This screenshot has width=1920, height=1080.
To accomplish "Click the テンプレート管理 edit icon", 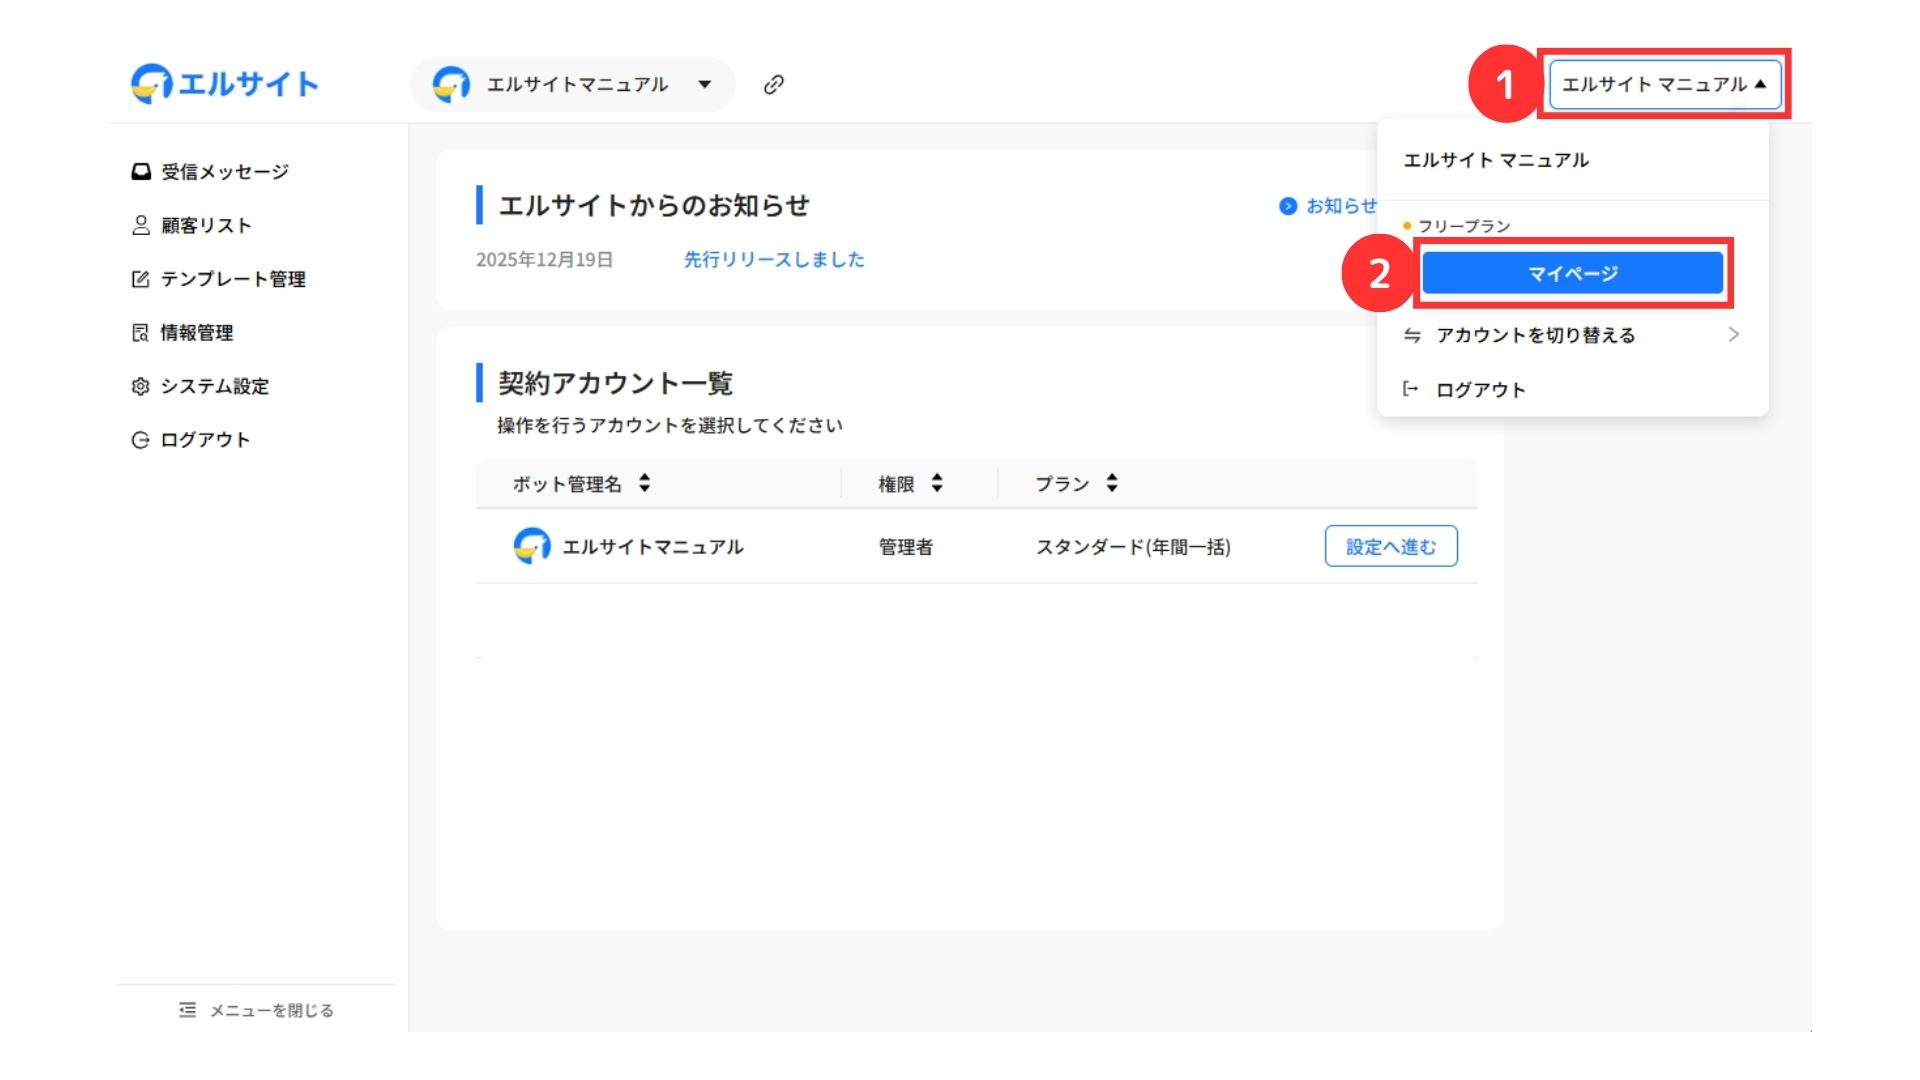I will point(141,279).
